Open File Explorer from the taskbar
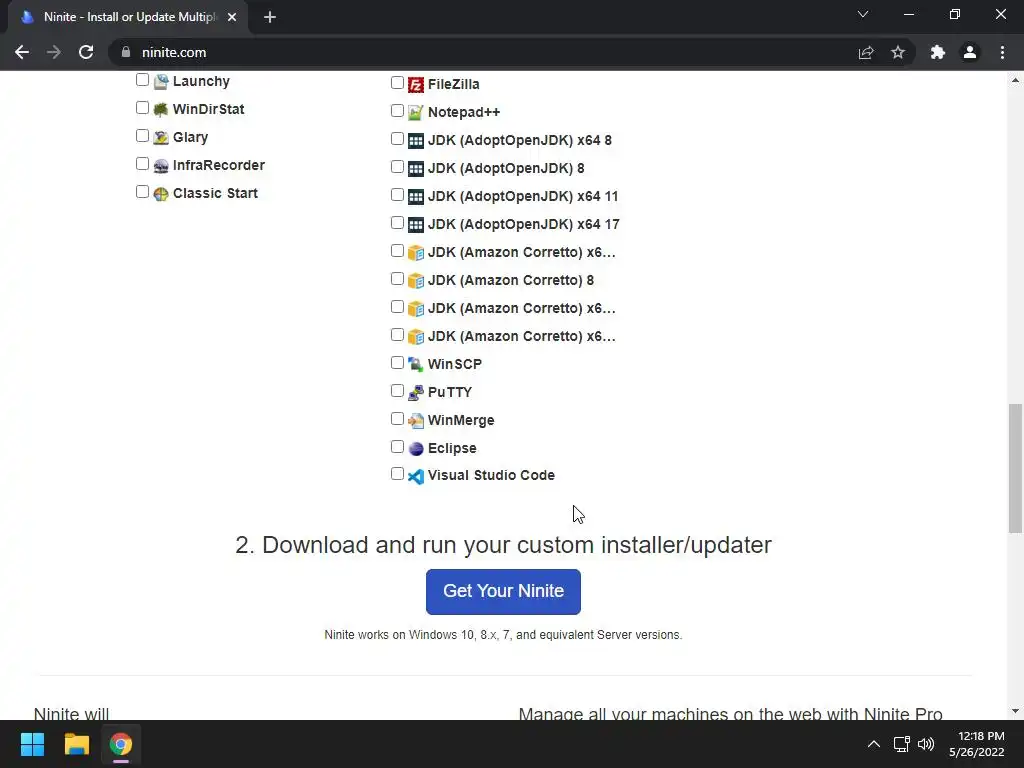The image size is (1024, 768). [x=76, y=744]
